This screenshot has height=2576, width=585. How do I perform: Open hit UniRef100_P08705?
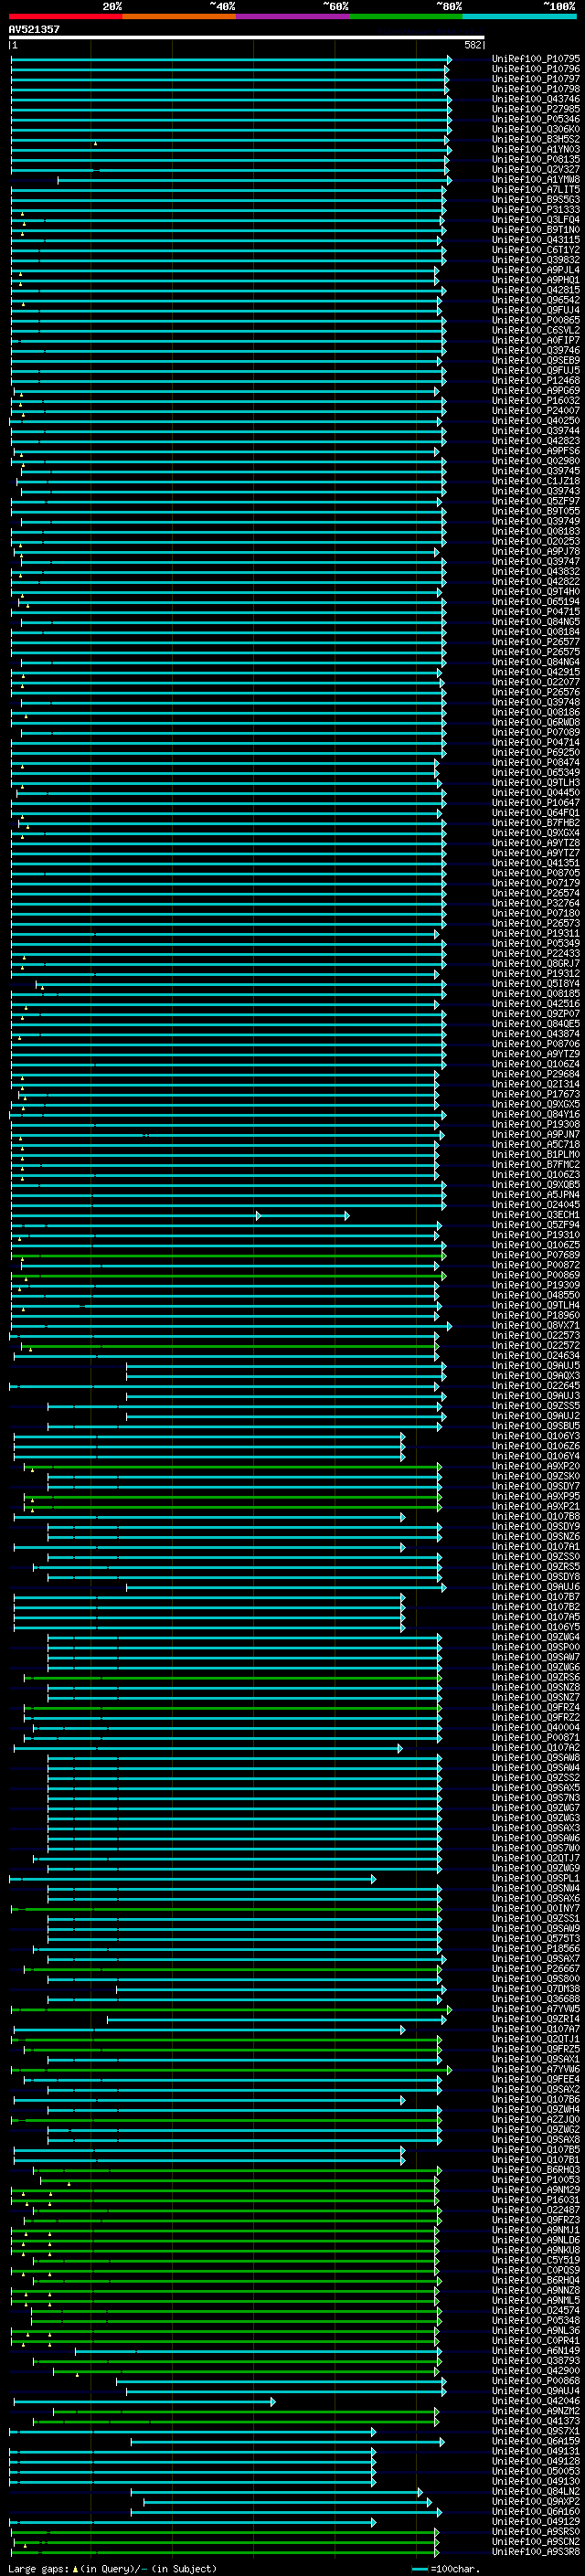[x=536, y=873]
